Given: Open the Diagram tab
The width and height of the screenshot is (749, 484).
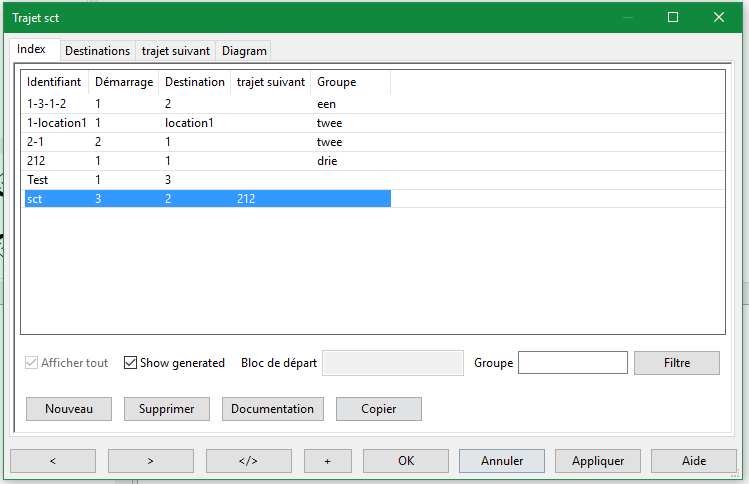Looking at the screenshot, I should pyautogui.click(x=244, y=50).
